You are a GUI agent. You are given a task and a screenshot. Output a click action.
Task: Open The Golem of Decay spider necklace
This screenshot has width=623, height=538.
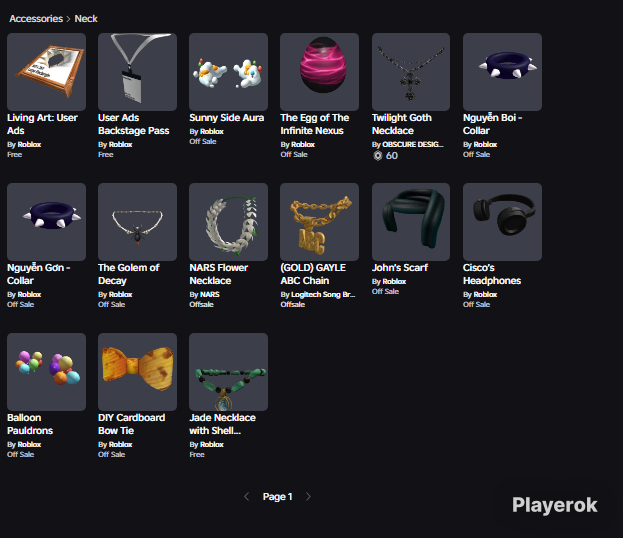point(137,222)
